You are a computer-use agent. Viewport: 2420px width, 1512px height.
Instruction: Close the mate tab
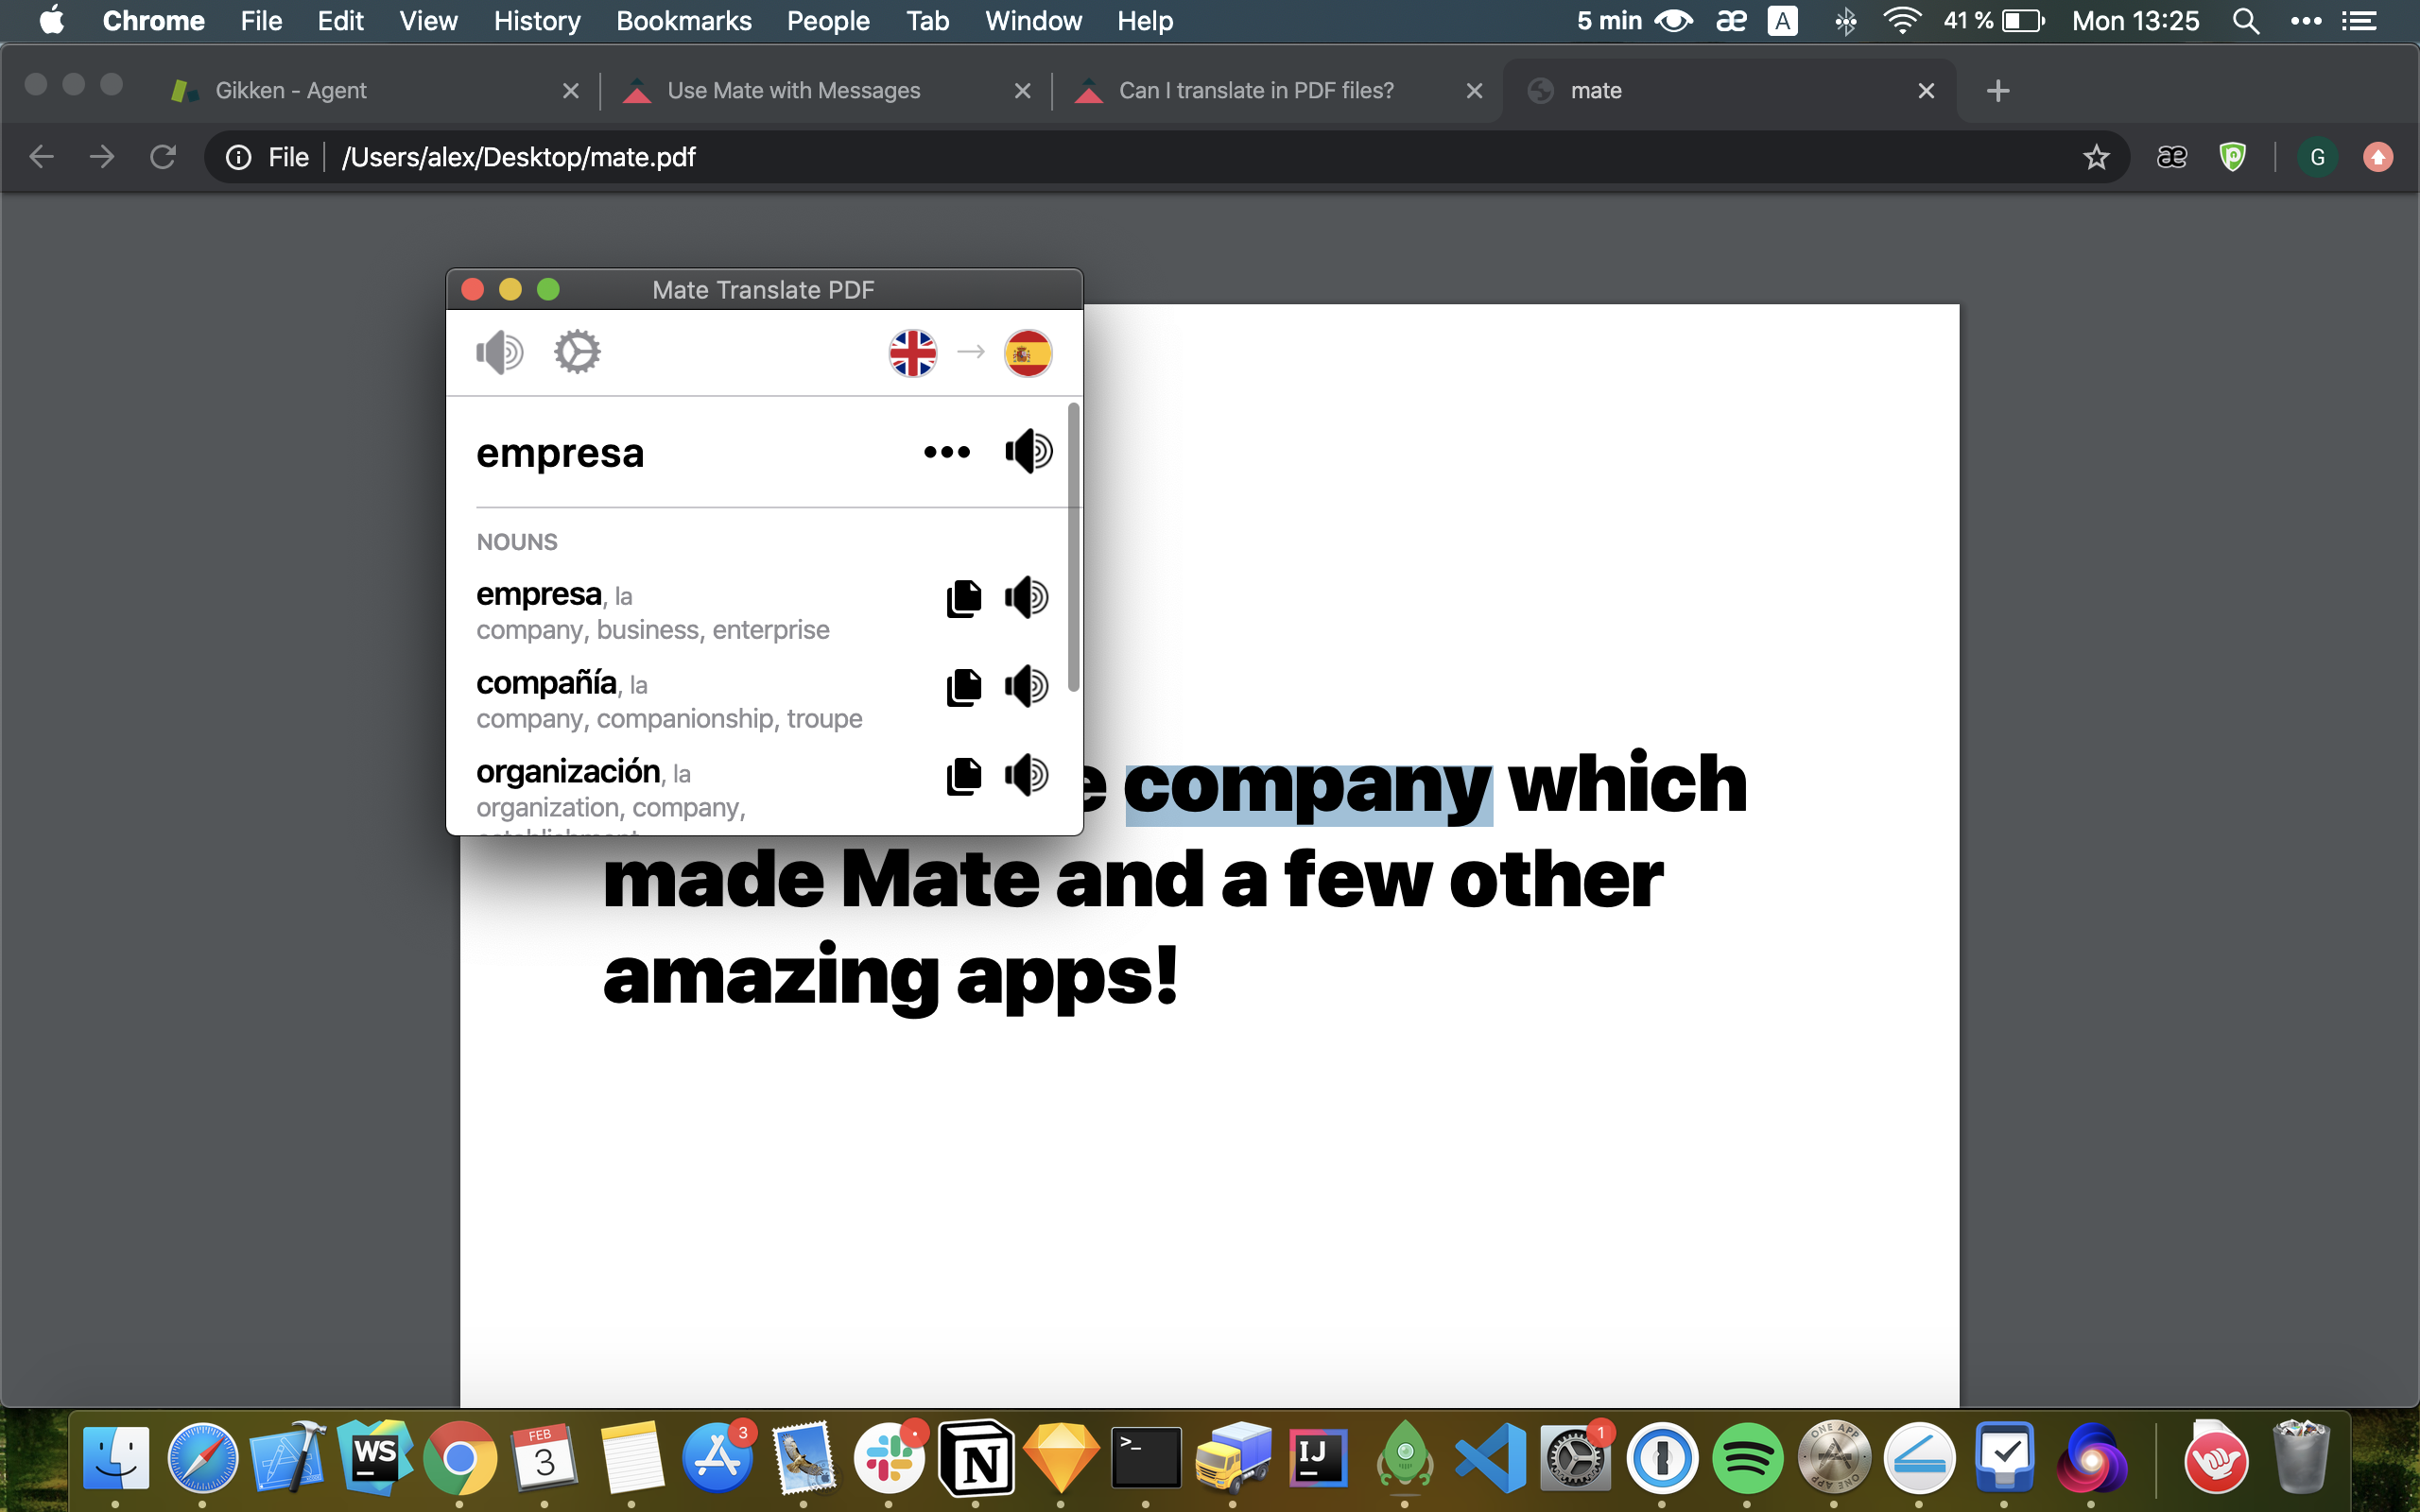tap(1926, 91)
